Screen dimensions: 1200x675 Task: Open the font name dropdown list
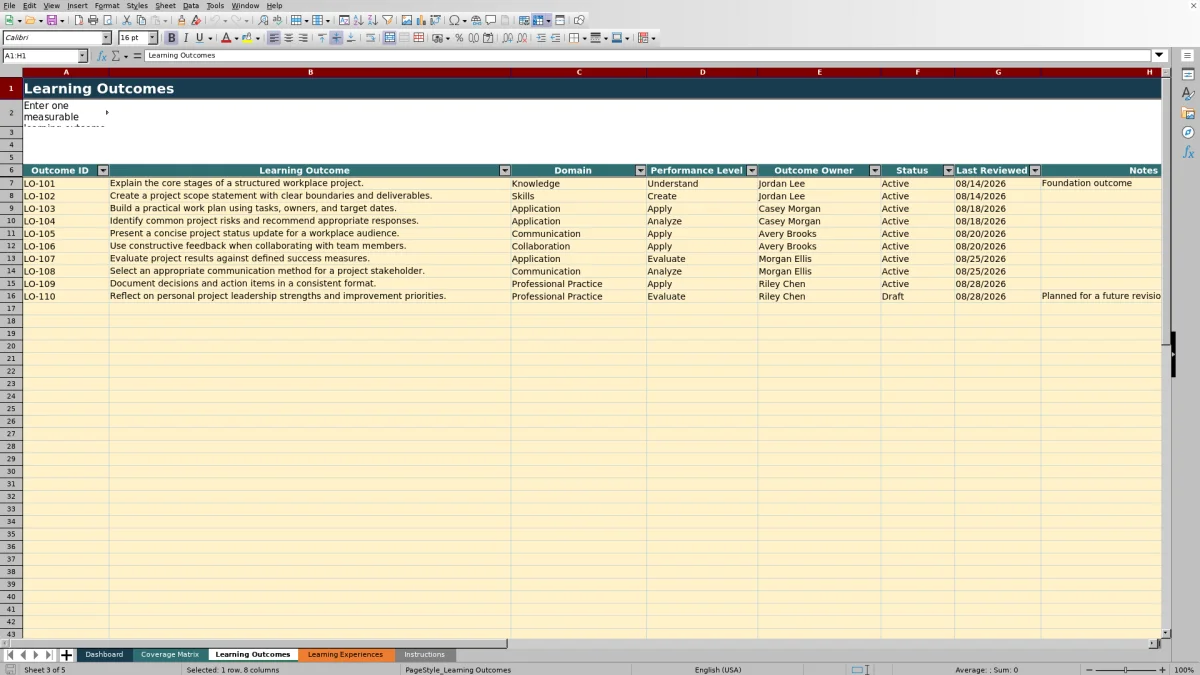tap(107, 38)
